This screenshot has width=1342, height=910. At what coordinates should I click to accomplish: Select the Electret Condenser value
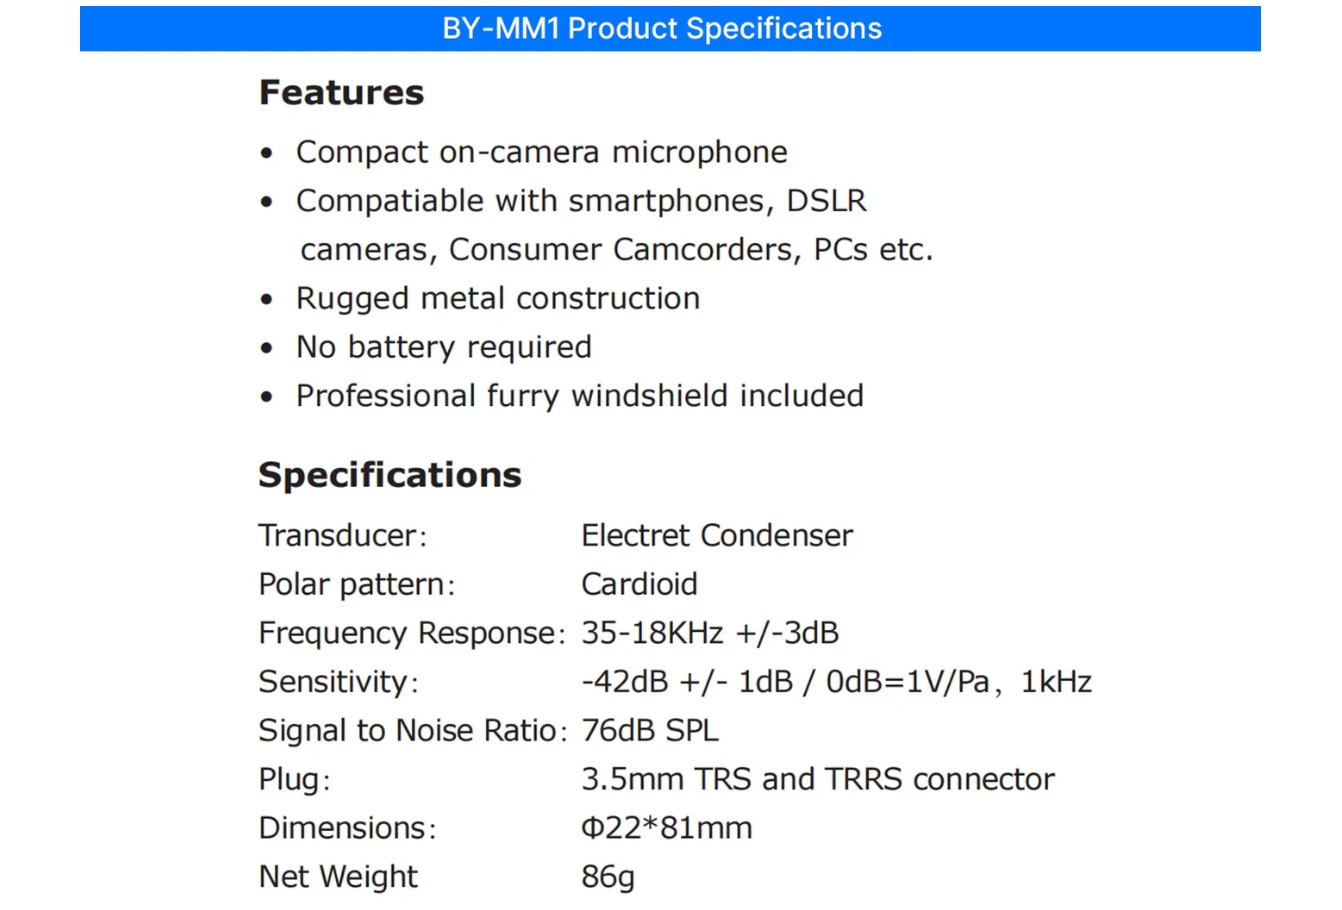717,536
